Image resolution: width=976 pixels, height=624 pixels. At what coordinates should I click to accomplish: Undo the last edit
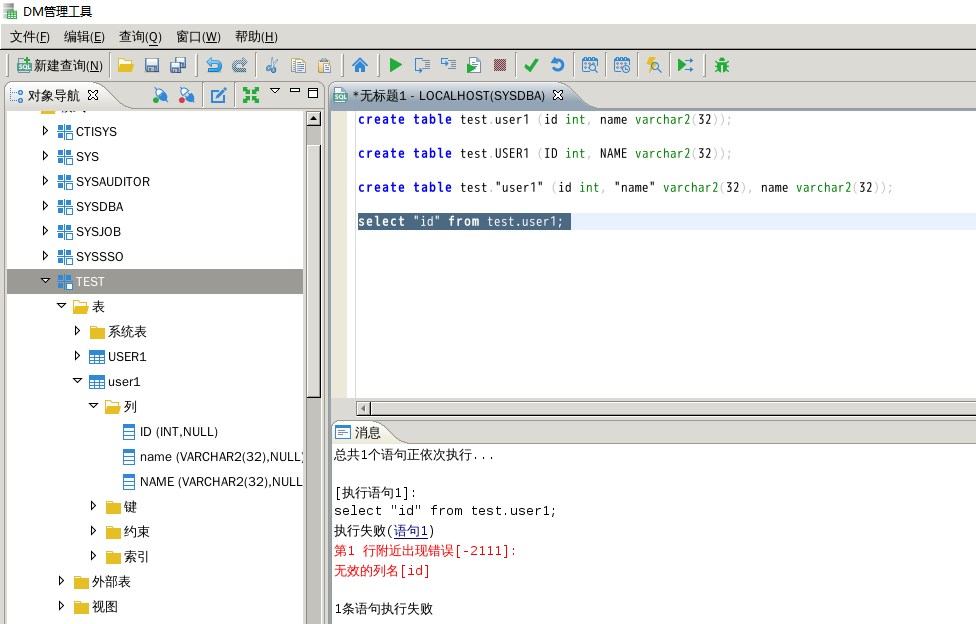(x=214, y=65)
